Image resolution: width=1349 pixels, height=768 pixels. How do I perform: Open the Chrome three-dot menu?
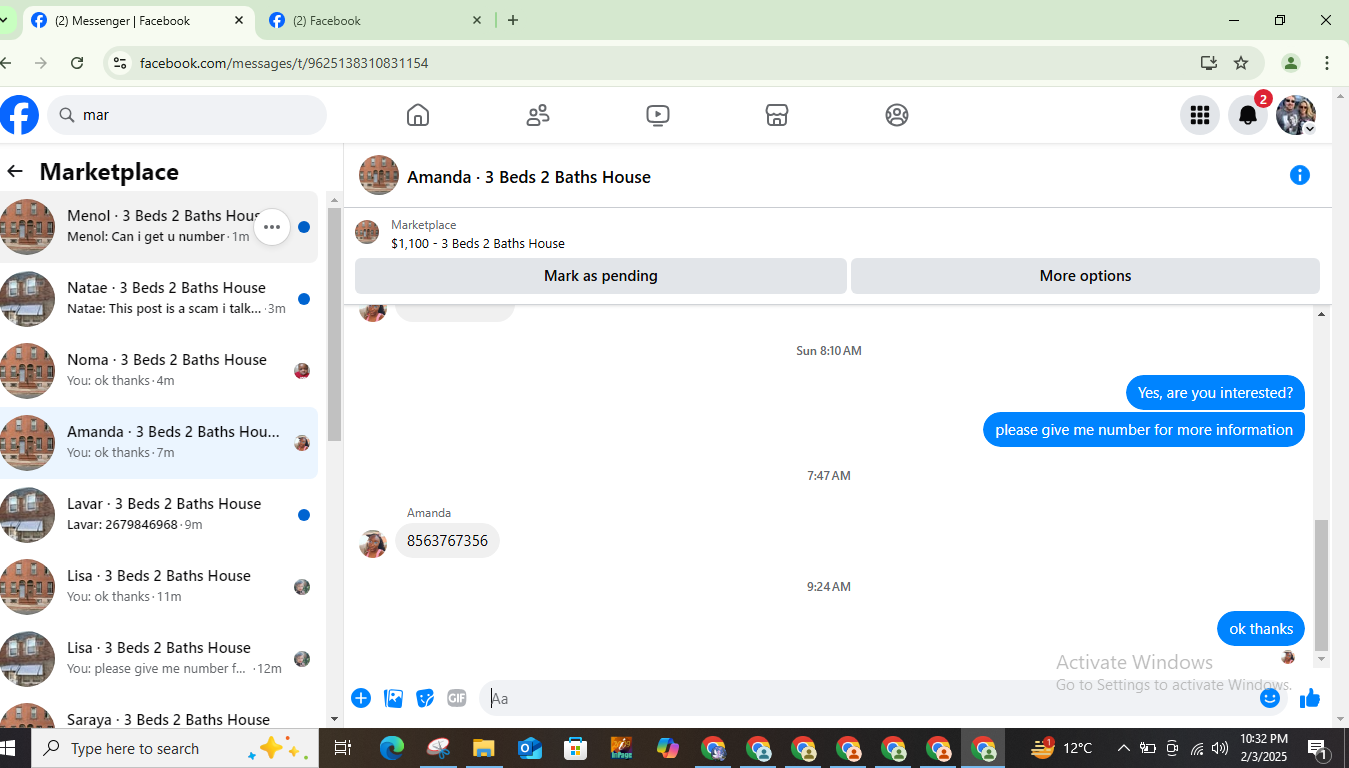[x=1327, y=63]
